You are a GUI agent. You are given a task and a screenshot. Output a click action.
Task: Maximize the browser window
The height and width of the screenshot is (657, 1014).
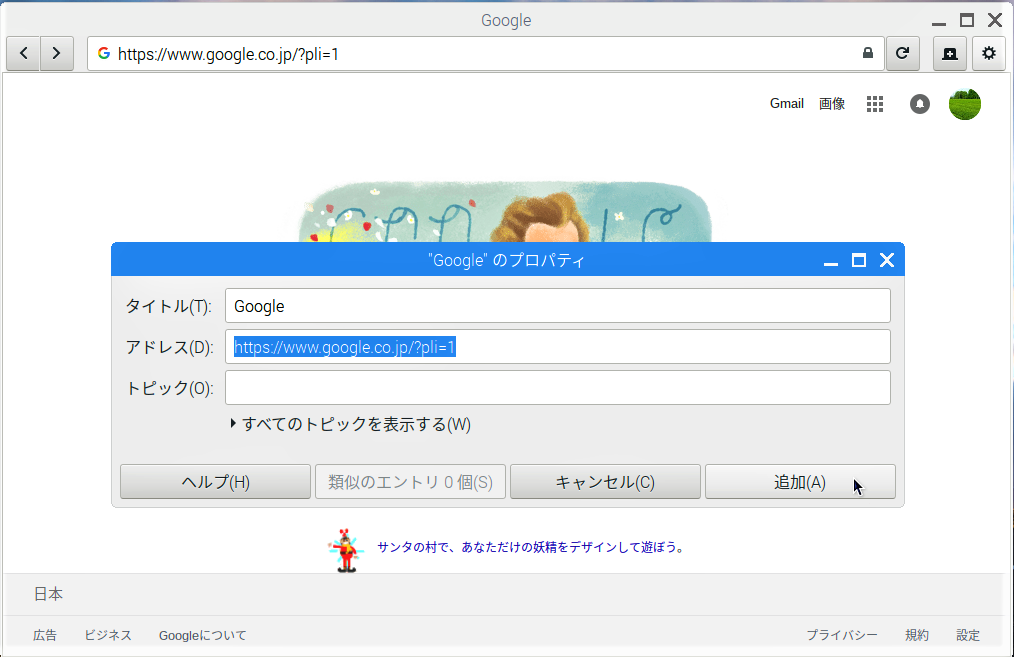click(967, 20)
